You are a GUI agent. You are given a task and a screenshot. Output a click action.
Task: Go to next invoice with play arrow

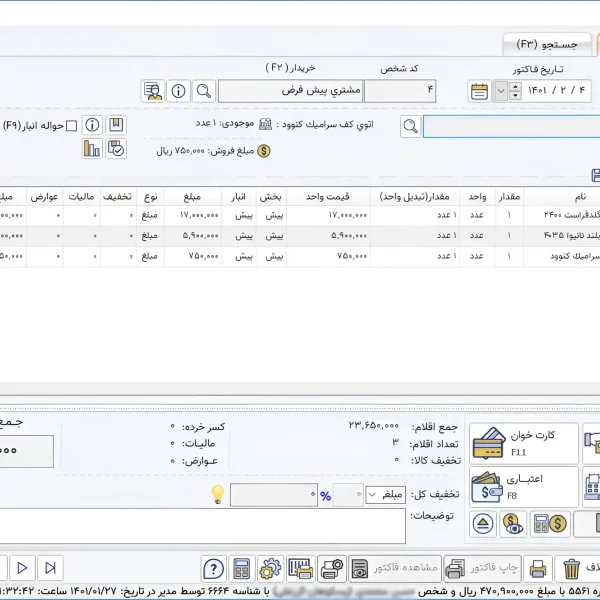[22, 568]
